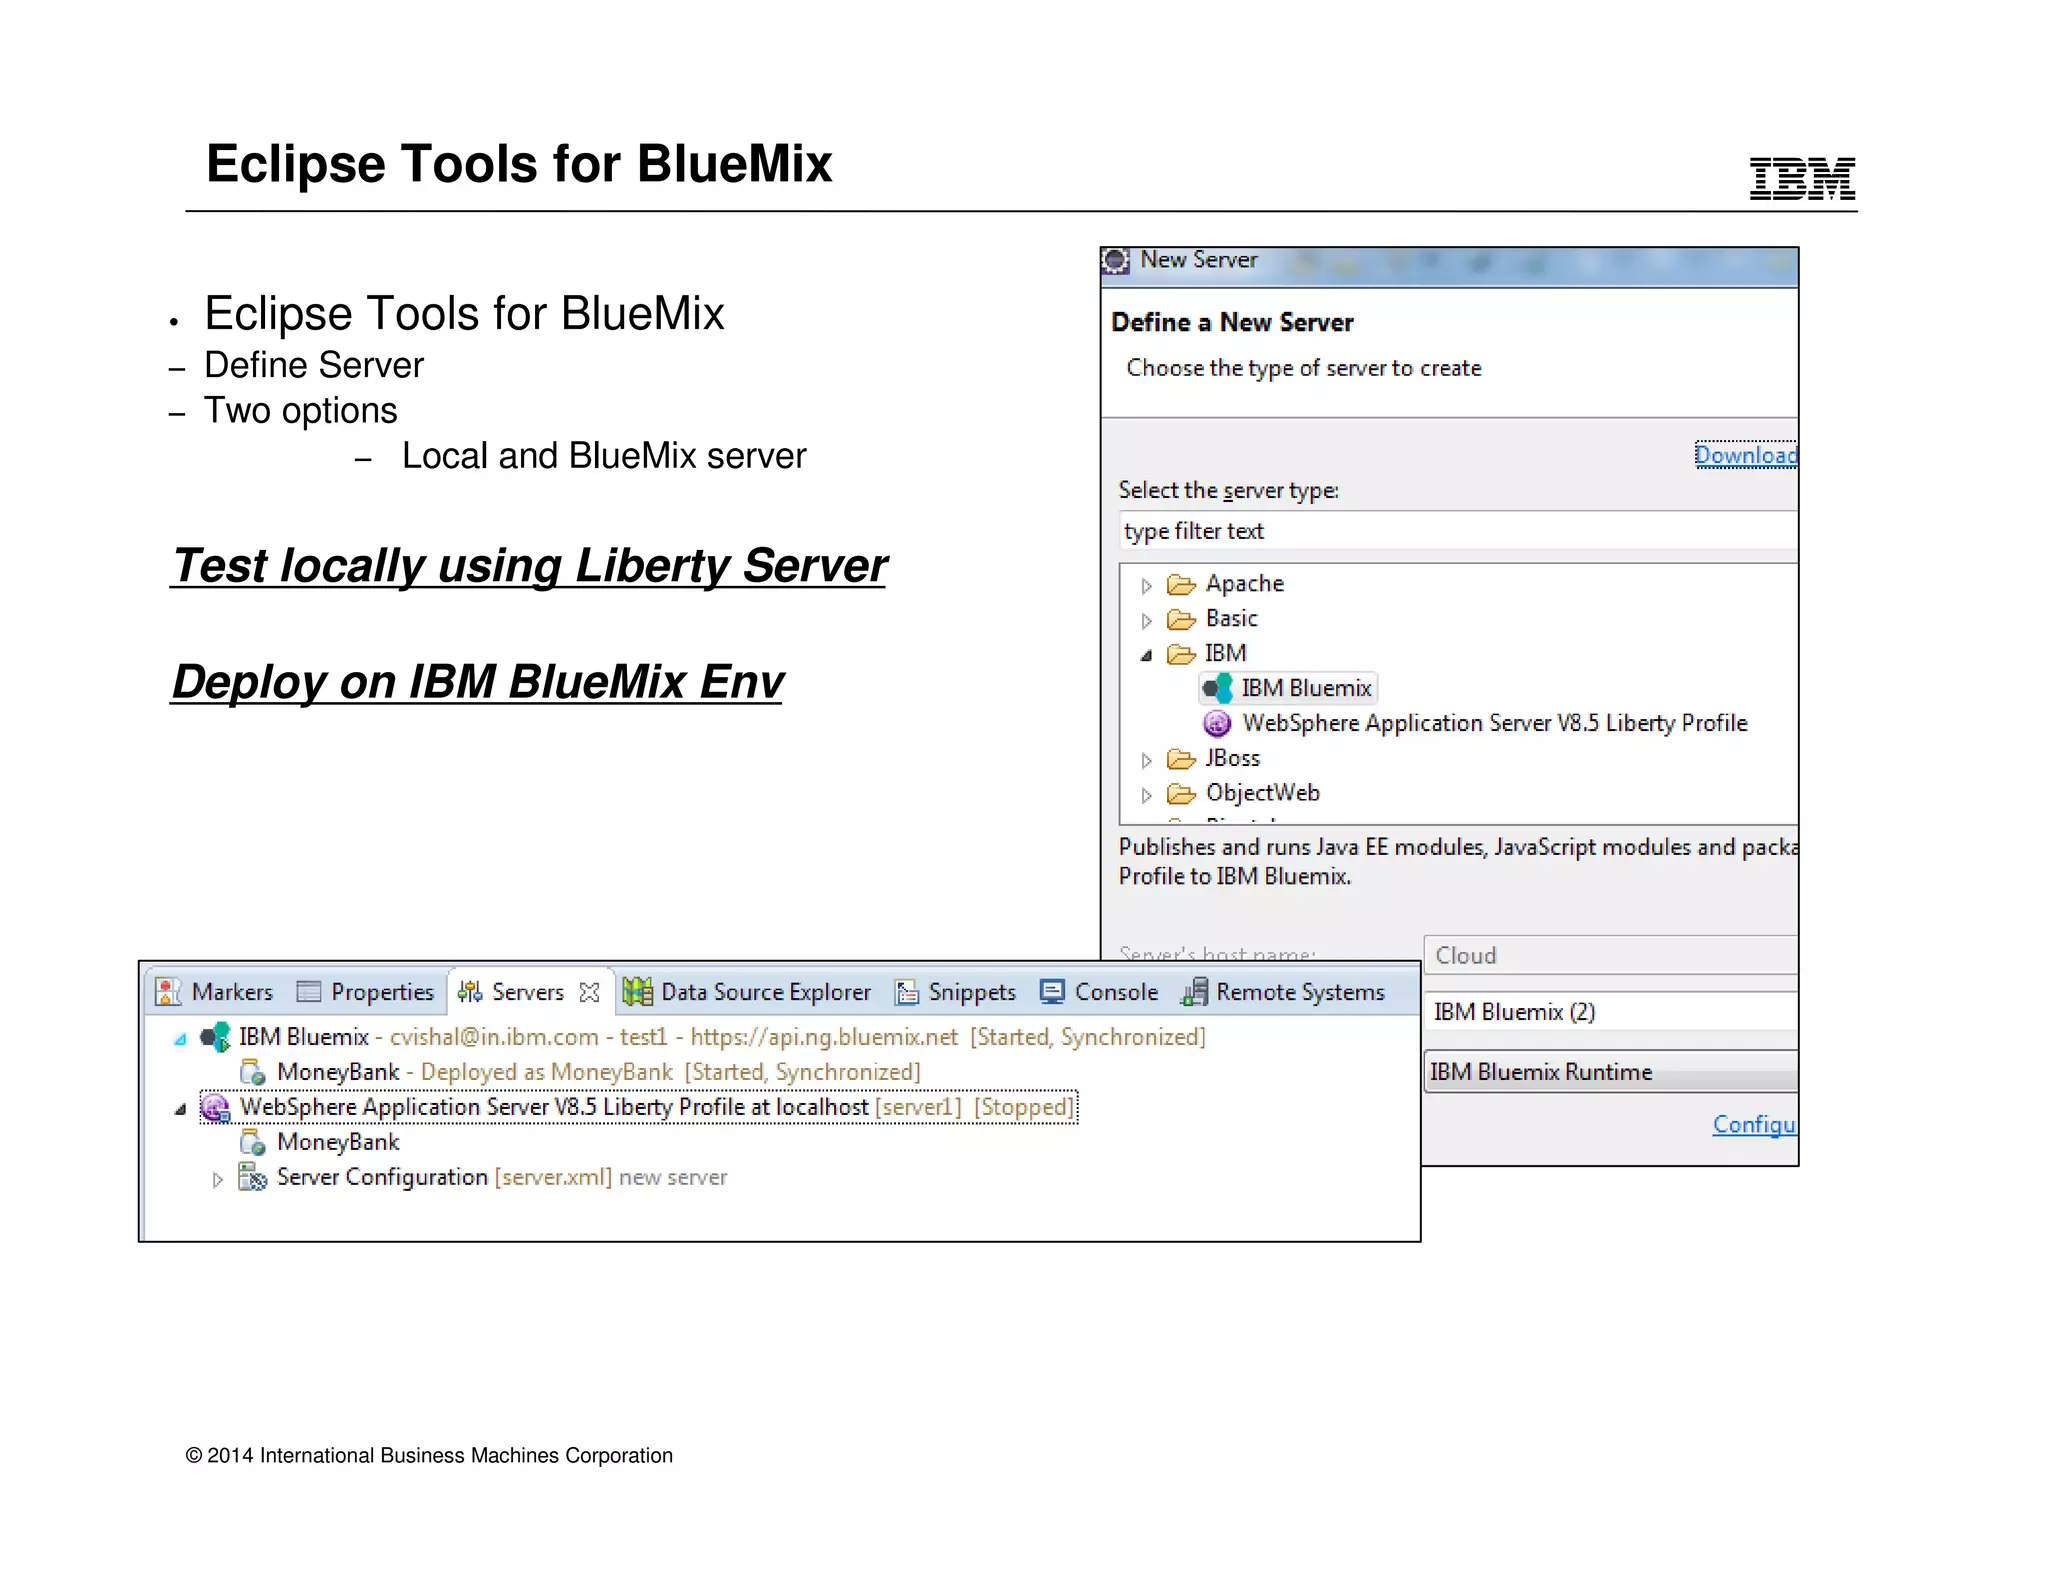Click the Server Configuration icon
Screen dimensions: 2048x1582
click(253, 1178)
